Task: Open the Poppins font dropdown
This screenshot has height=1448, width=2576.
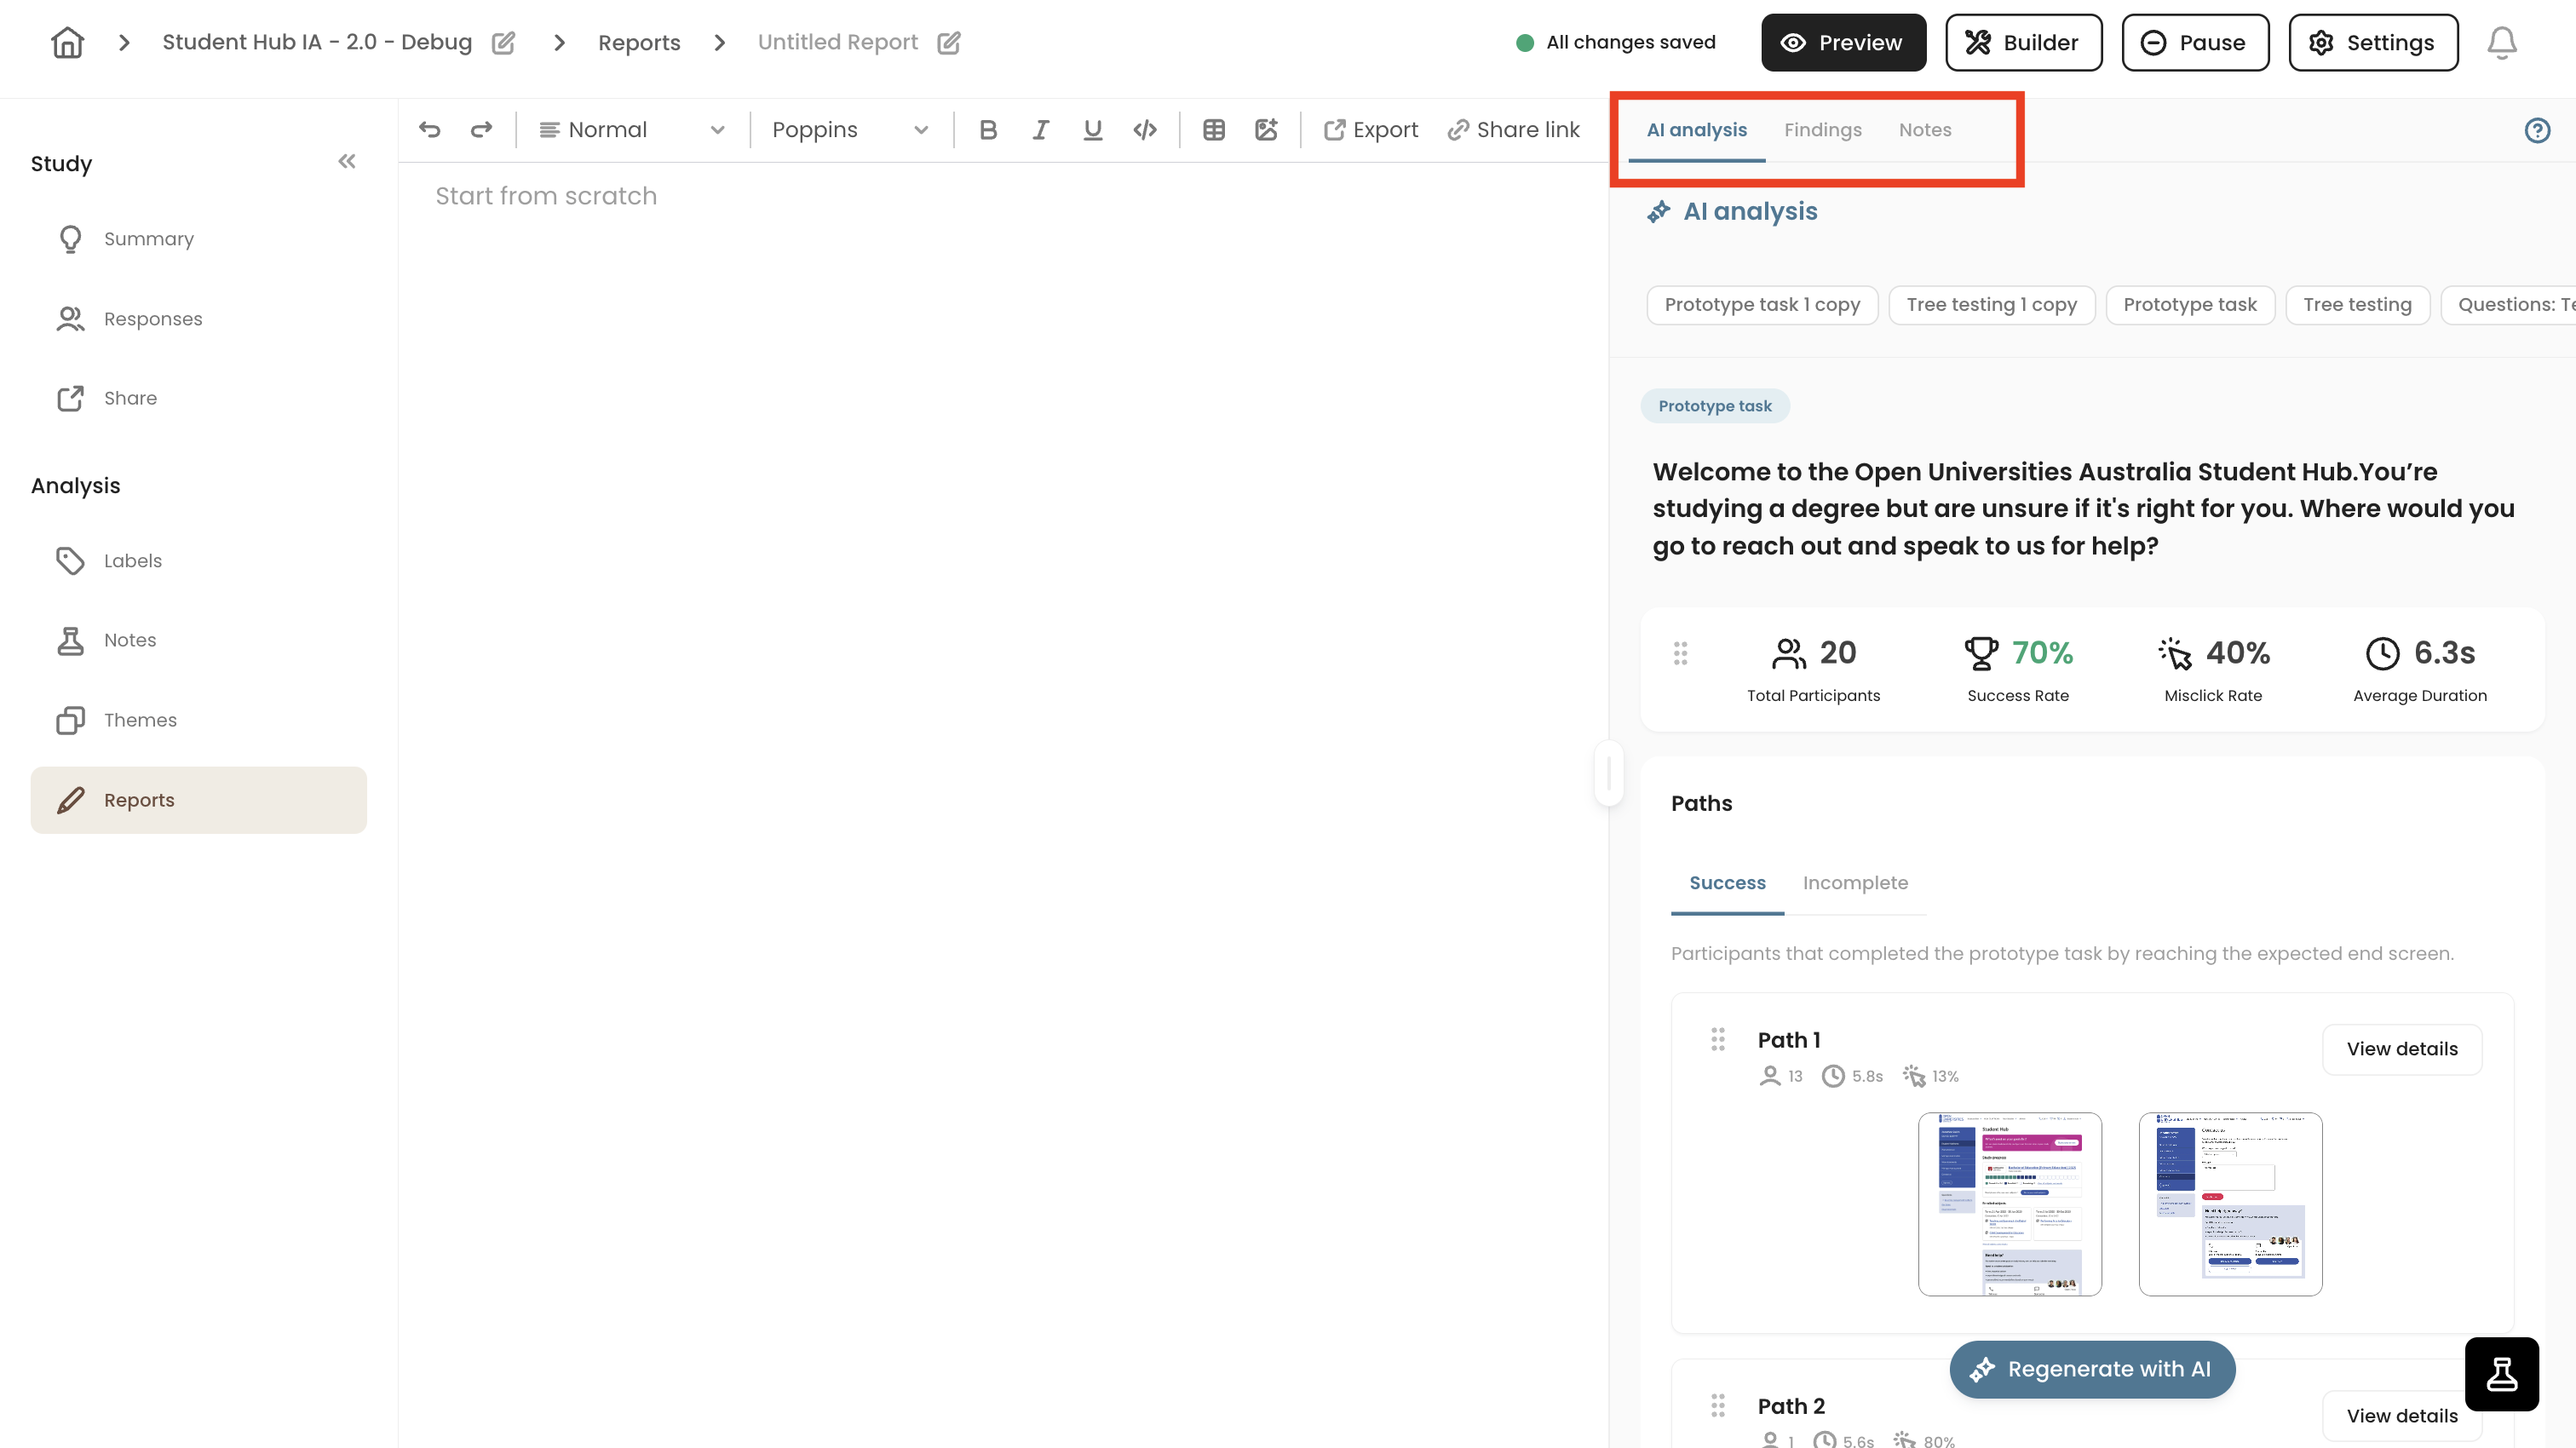Action: point(850,130)
